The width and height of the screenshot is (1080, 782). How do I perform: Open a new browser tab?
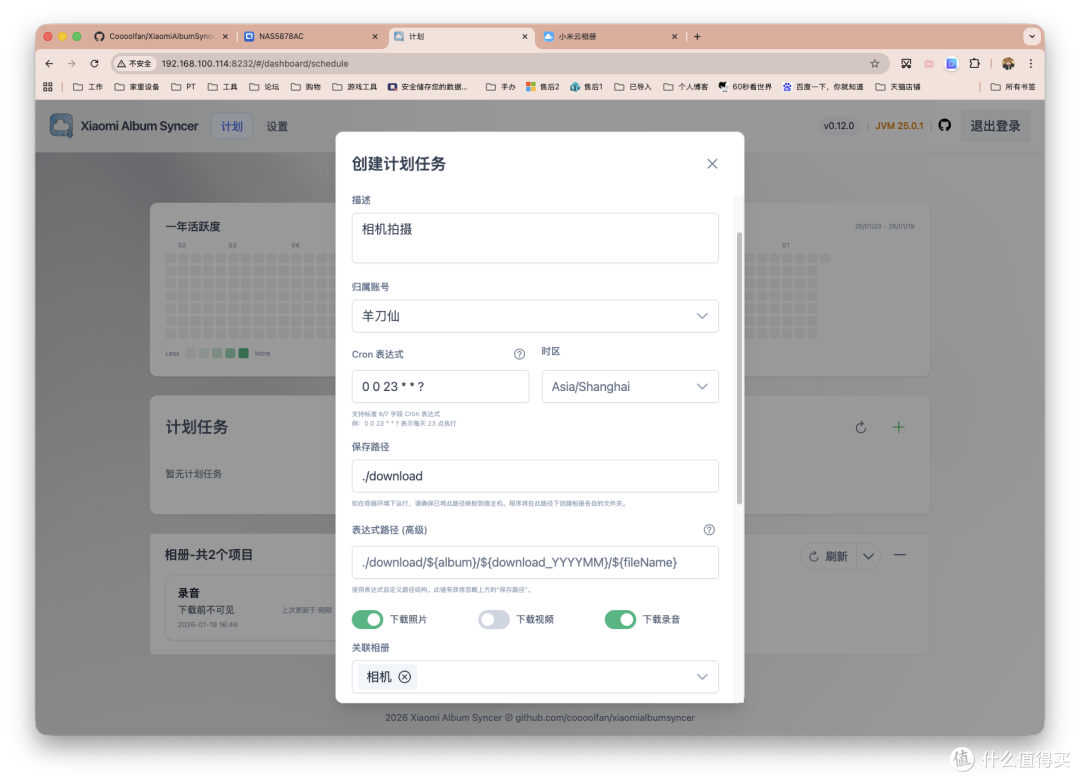point(697,37)
